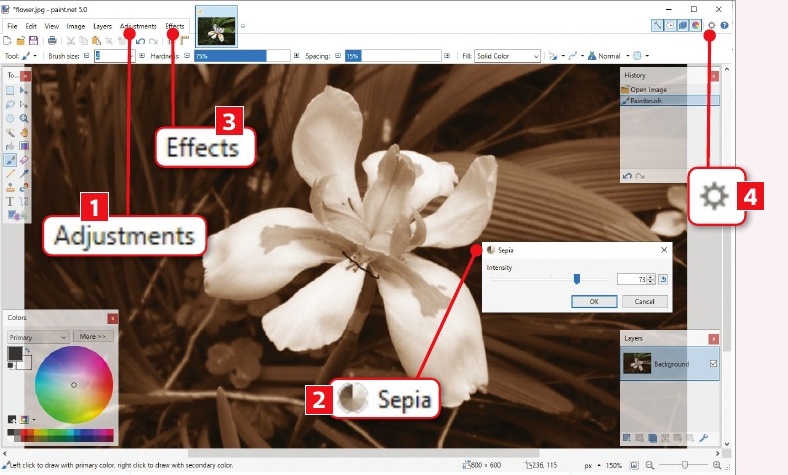Open the Fill Solid Color dropdown

point(507,56)
